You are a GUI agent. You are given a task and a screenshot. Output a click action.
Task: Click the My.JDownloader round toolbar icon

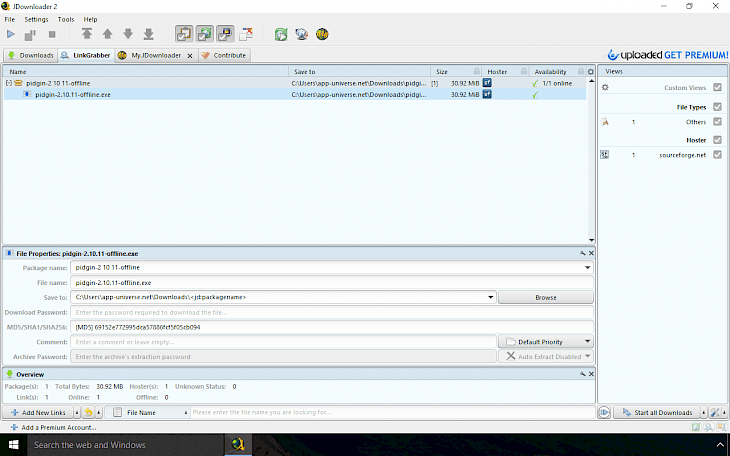click(x=322, y=34)
